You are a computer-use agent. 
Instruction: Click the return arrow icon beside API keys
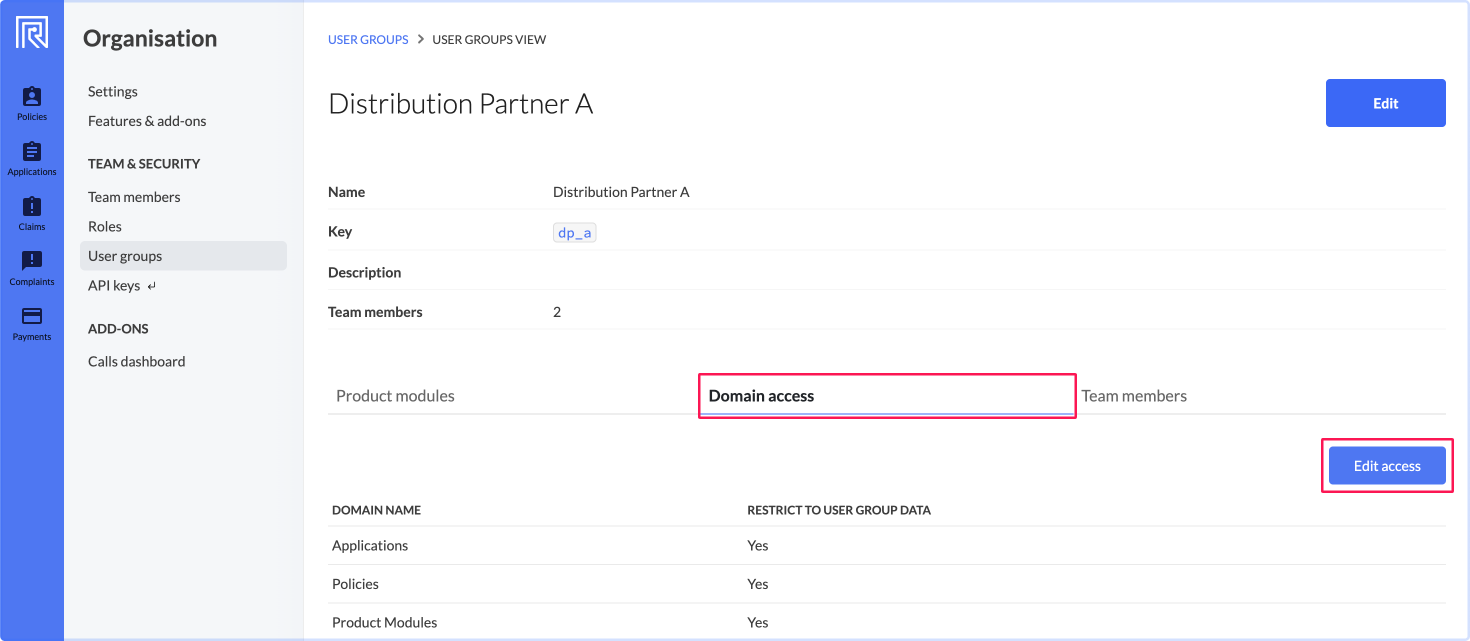pos(152,286)
